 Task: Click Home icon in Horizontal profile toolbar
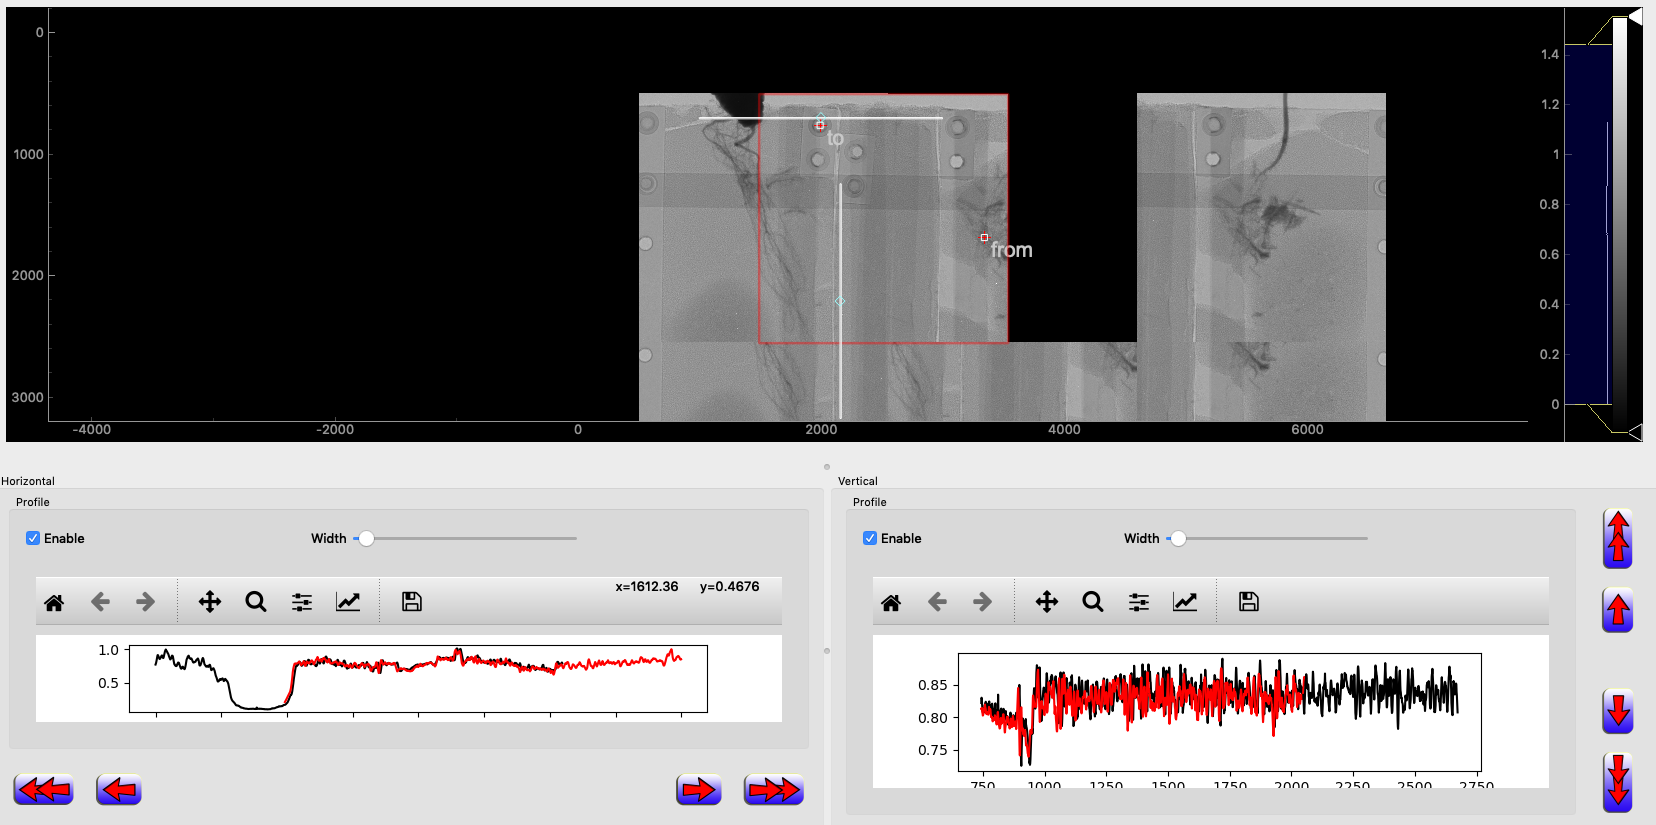[54, 602]
